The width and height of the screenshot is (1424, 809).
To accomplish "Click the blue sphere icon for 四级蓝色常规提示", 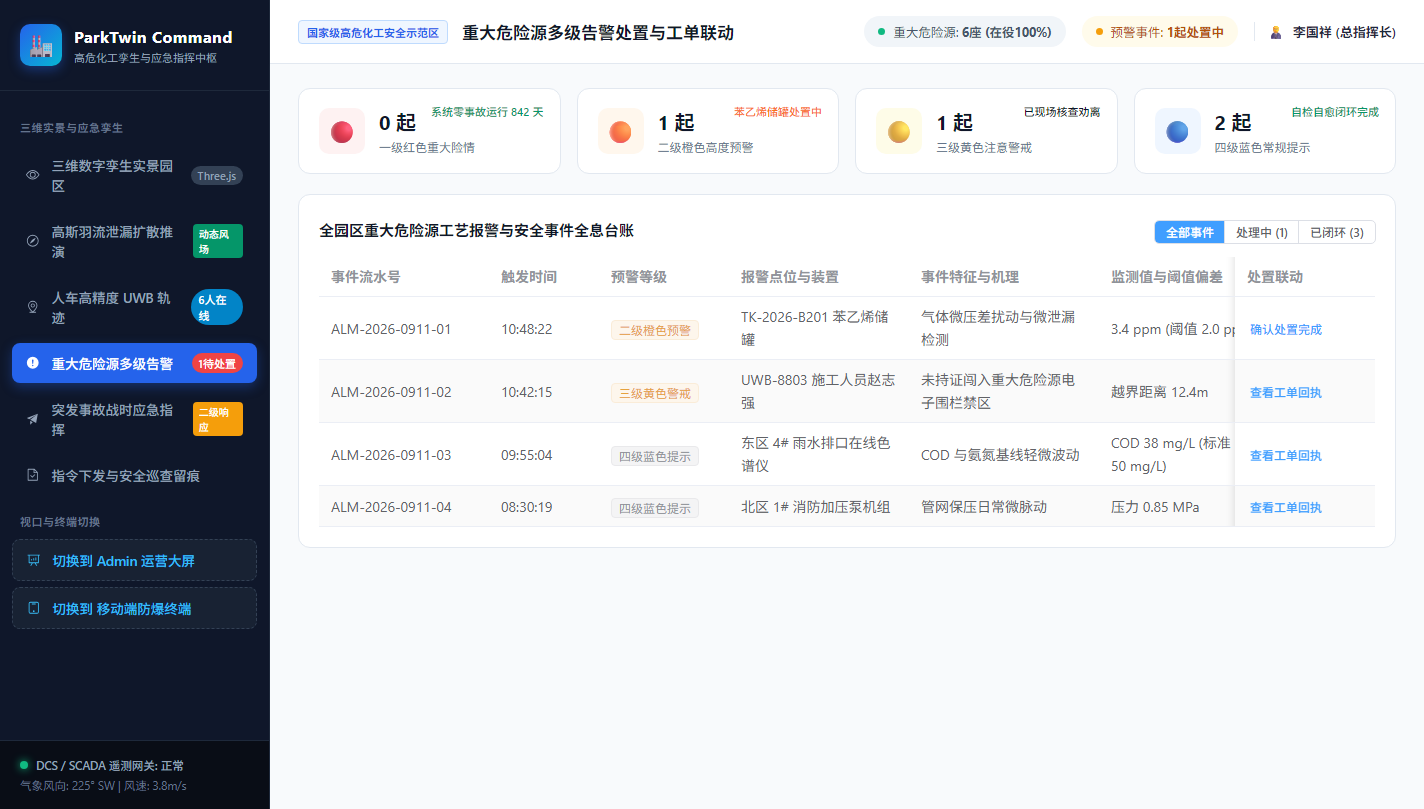I will coord(1178,131).
